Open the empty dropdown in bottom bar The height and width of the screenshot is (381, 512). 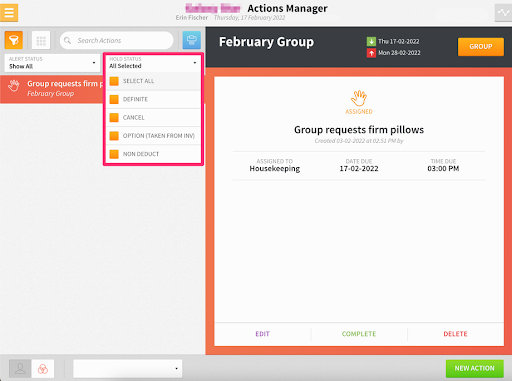point(128,369)
